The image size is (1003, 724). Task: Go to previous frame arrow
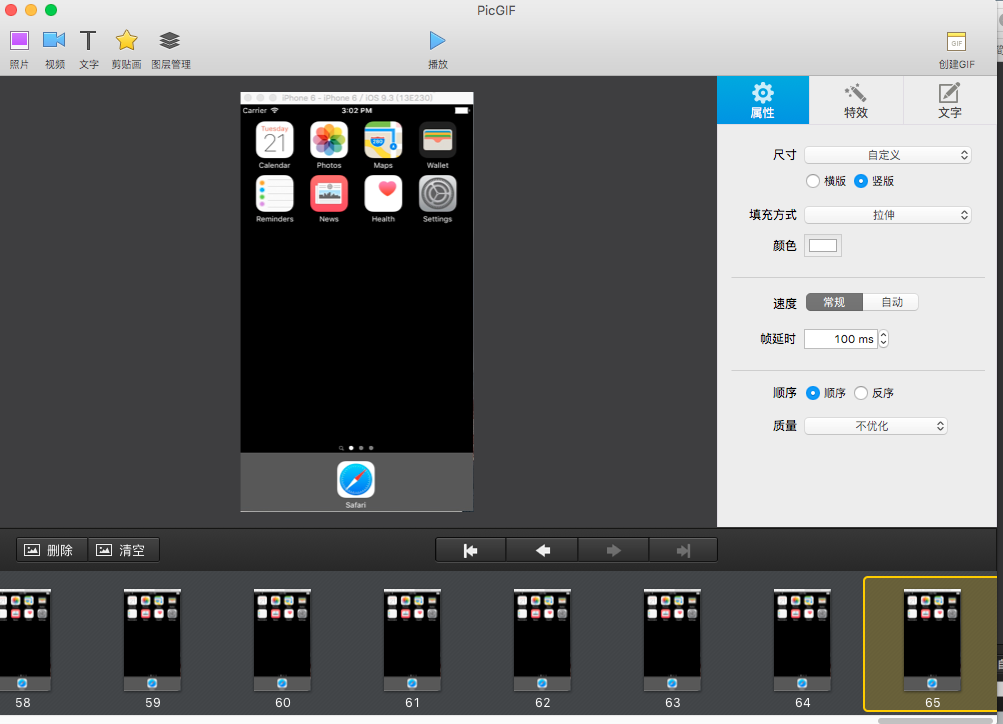coord(542,550)
